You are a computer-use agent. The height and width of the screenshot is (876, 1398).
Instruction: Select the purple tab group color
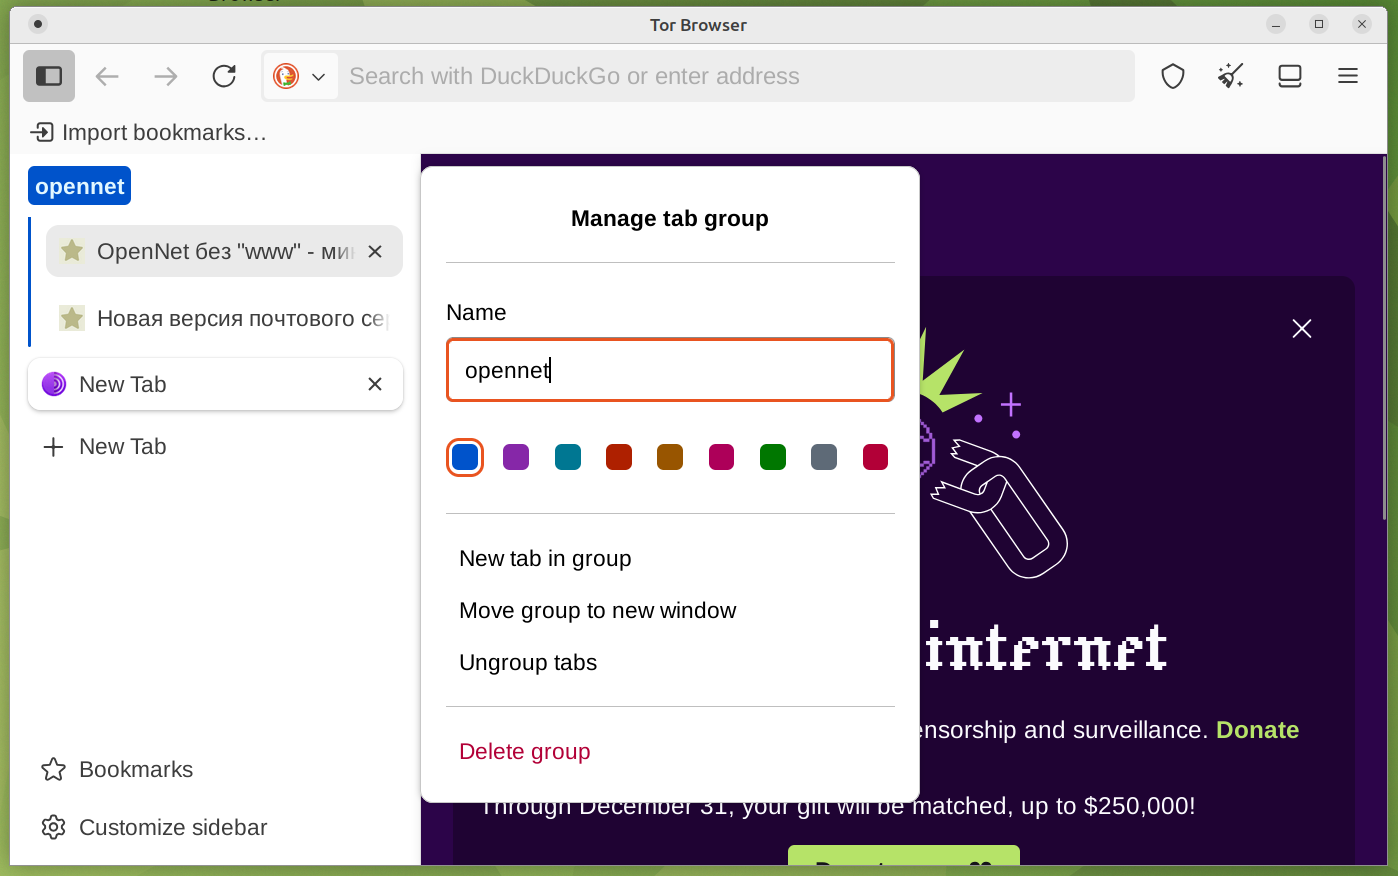click(x=516, y=457)
